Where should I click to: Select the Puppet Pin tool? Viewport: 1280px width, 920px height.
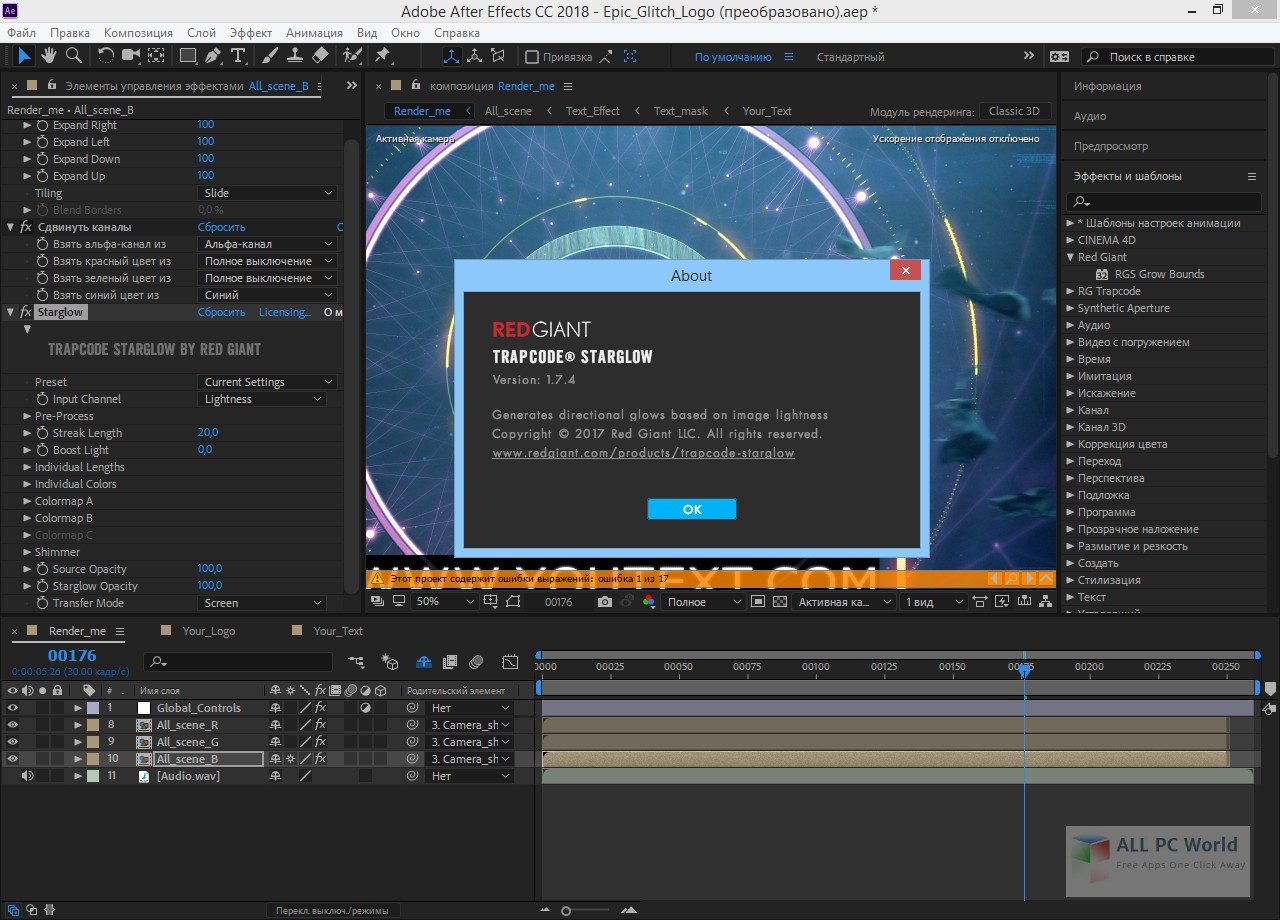382,56
